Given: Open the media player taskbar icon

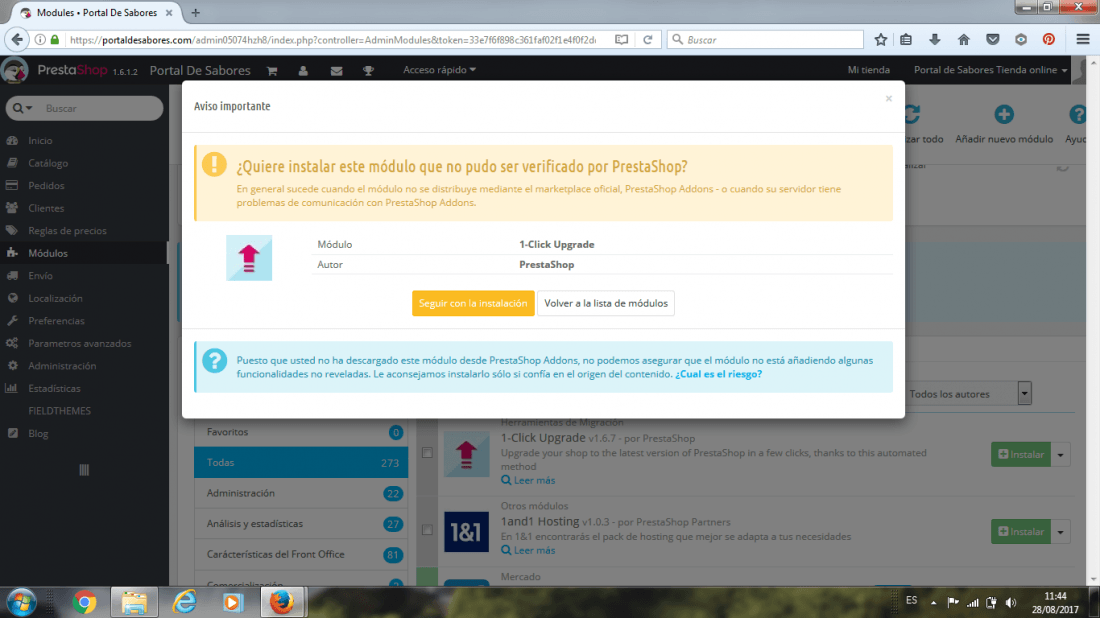Looking at the screenshot, I should [x=233, y=603].
